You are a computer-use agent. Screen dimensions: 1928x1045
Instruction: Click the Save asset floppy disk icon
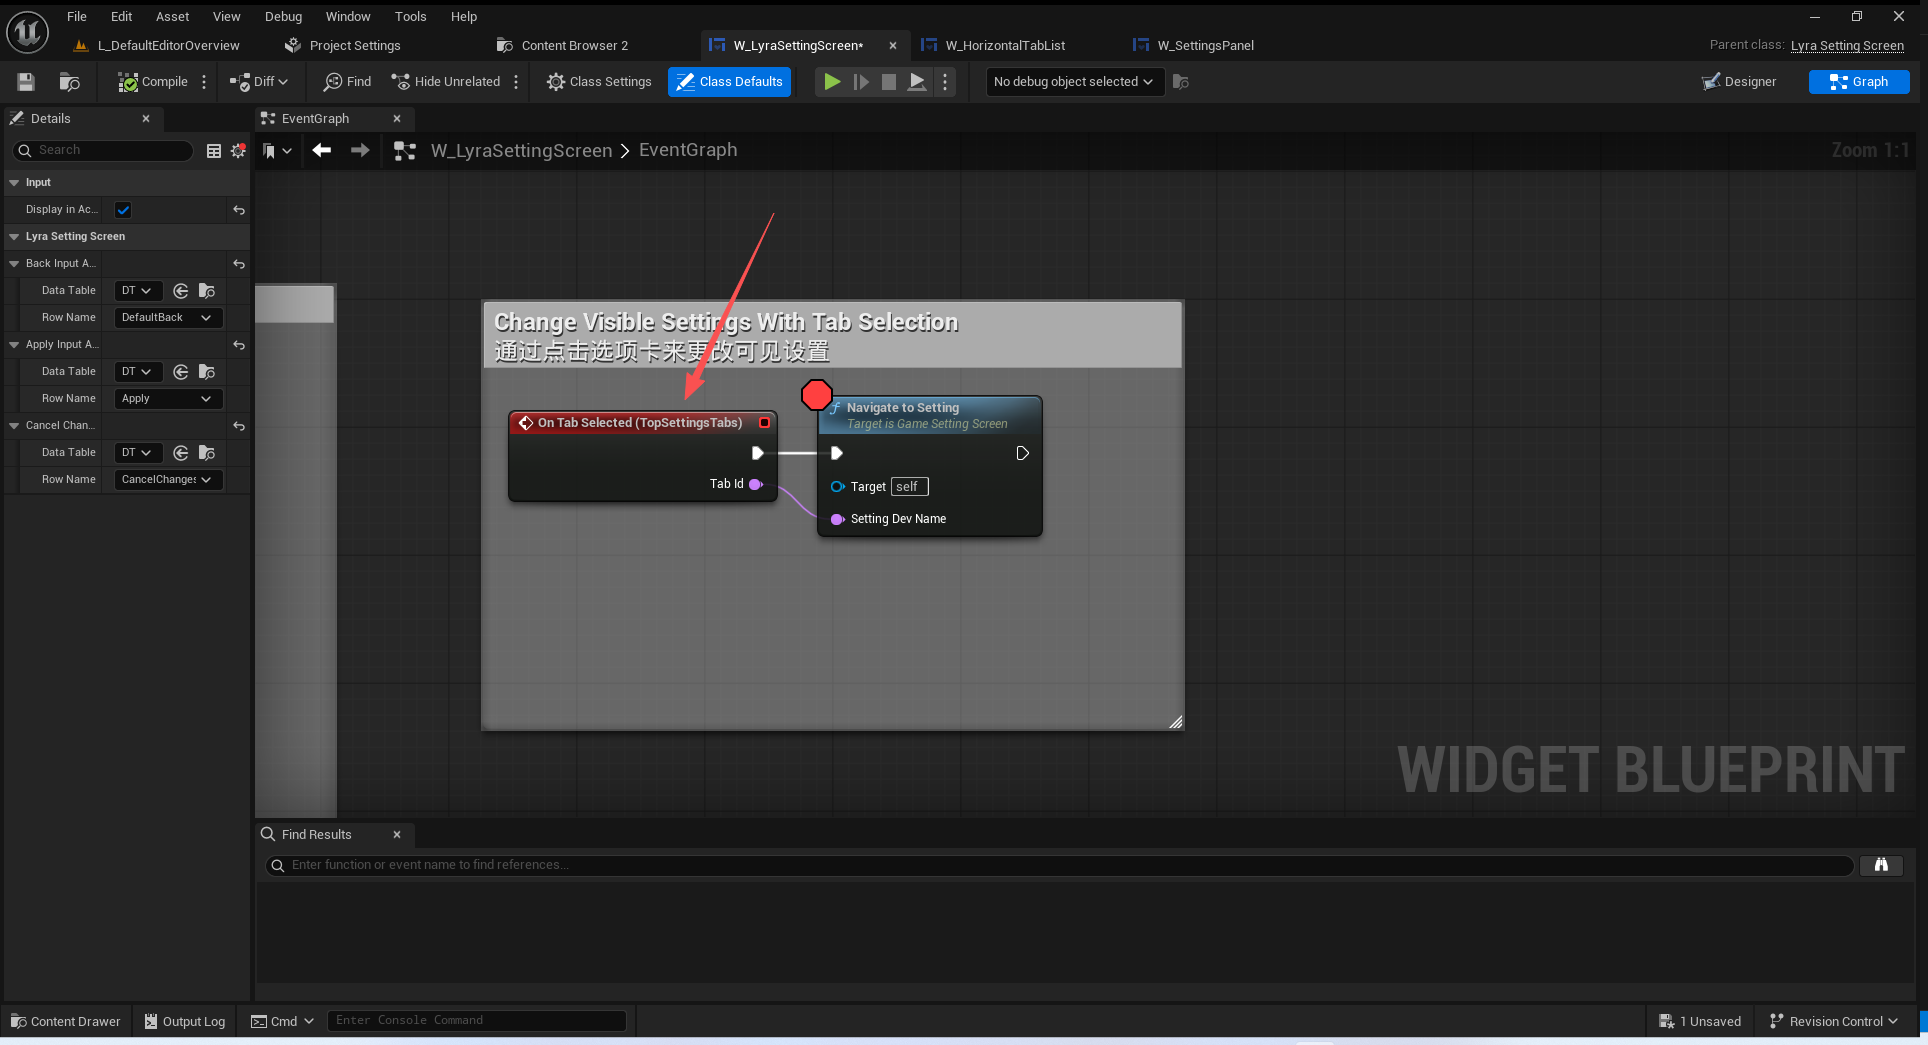(26, 82)
